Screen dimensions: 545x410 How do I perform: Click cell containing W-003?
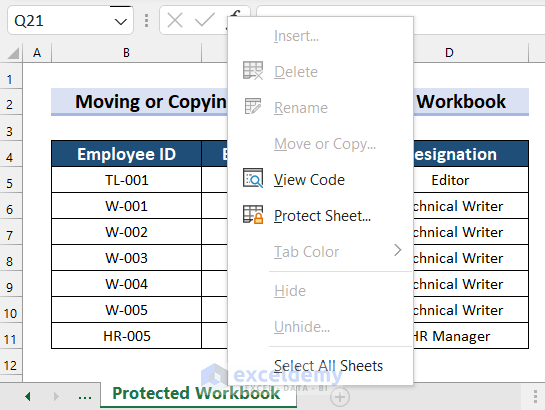click(127, 258)
